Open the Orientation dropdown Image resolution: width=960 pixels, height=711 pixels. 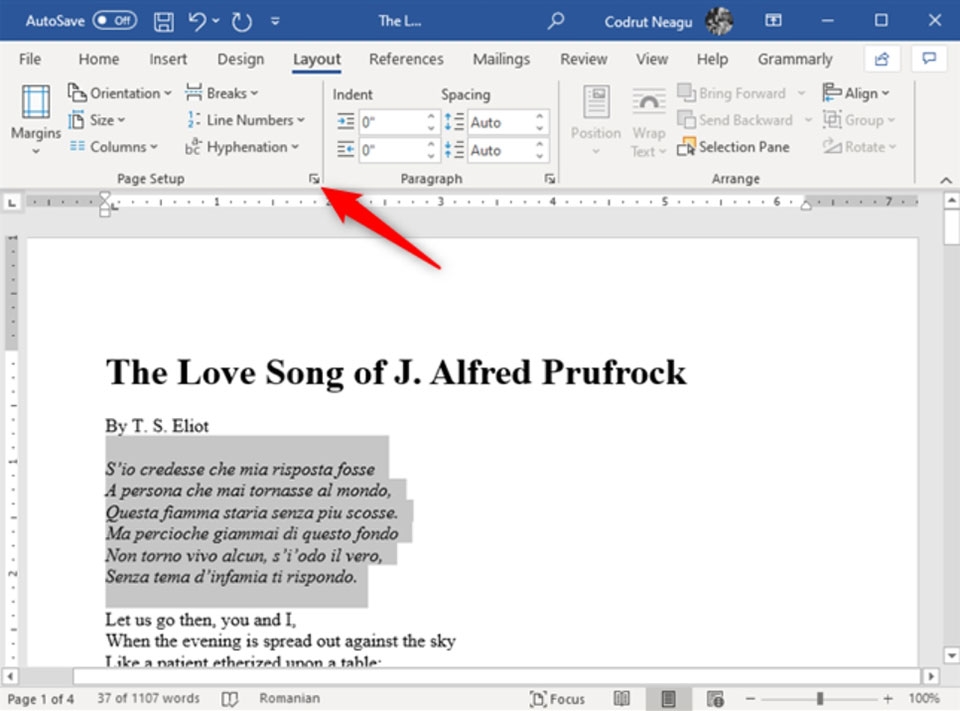[x=119, y=93]
